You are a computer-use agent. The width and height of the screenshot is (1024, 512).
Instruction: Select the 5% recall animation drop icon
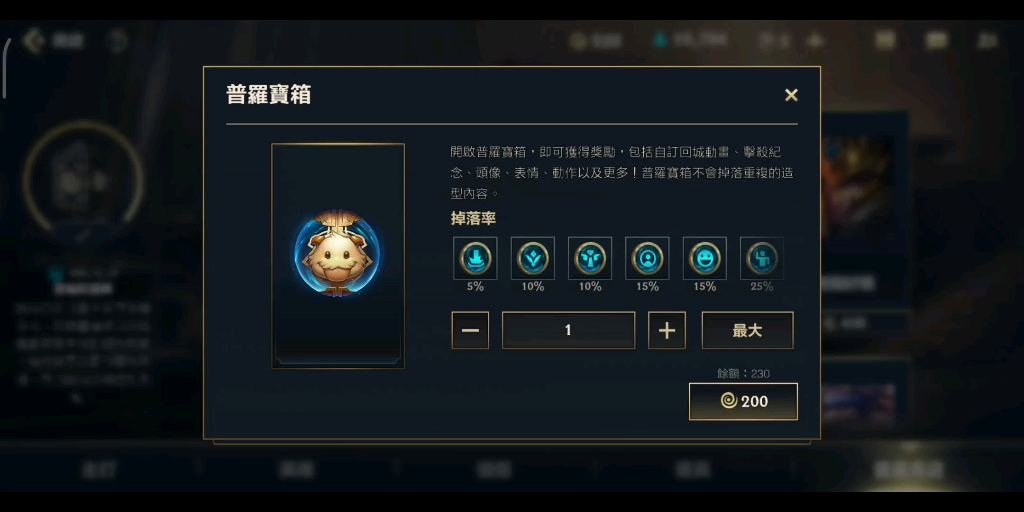tap(475, 258)
